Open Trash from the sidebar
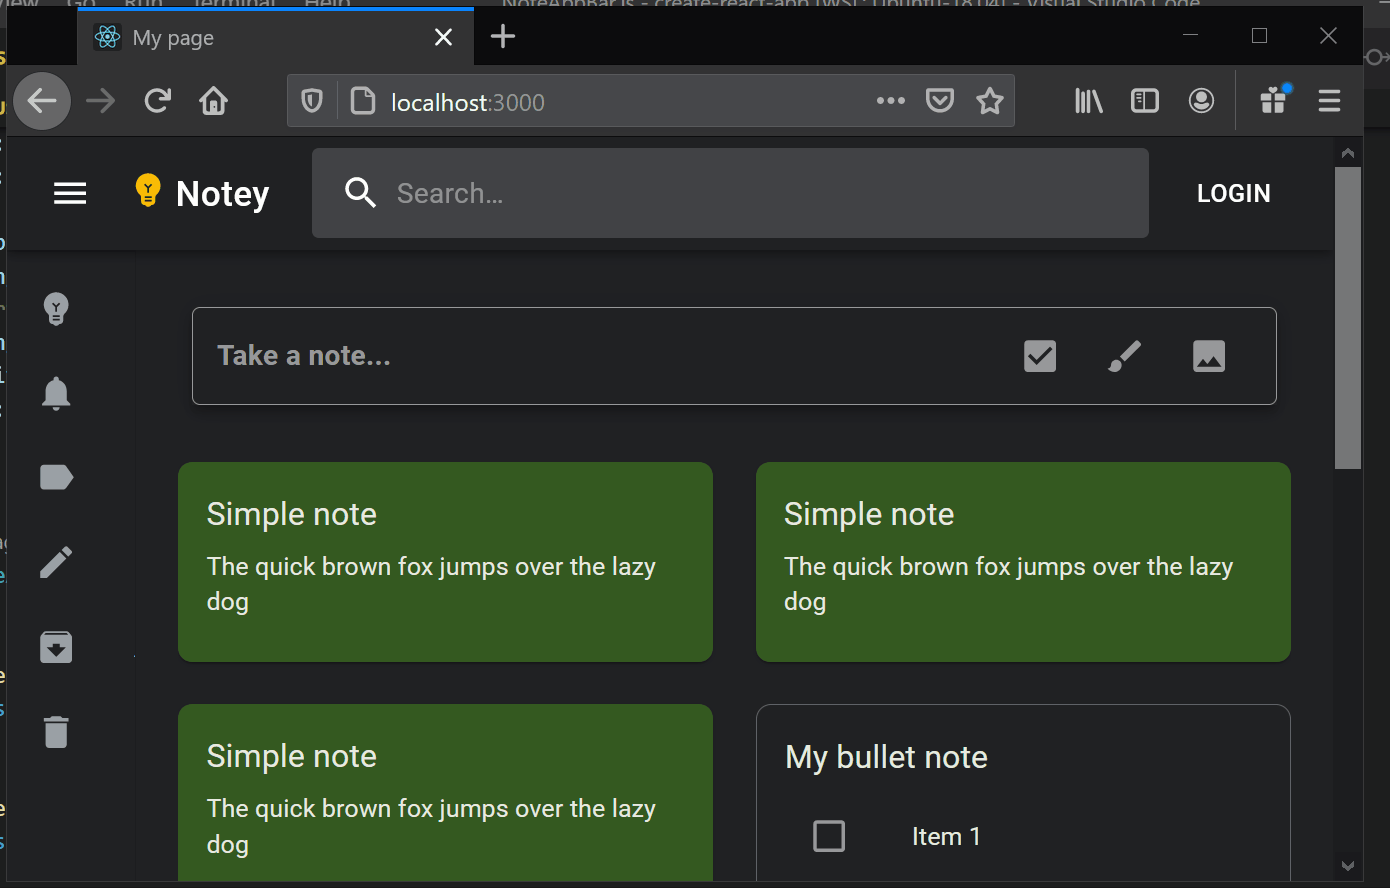 56,732
